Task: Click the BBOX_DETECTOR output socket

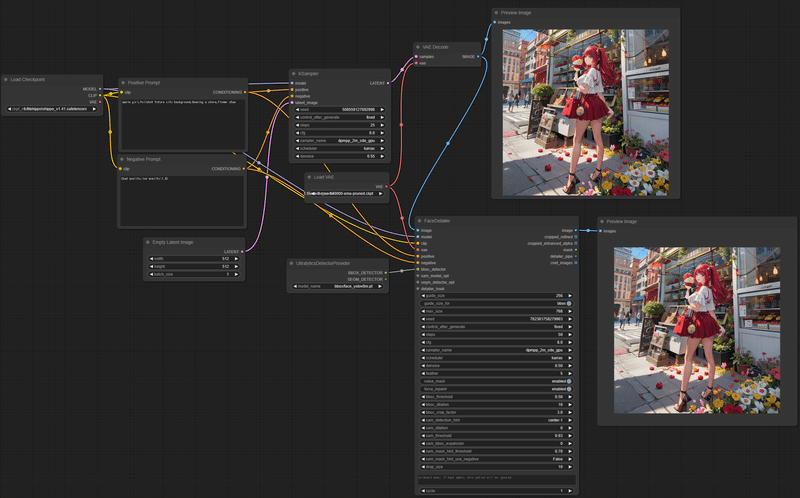Action: (386, 273)
